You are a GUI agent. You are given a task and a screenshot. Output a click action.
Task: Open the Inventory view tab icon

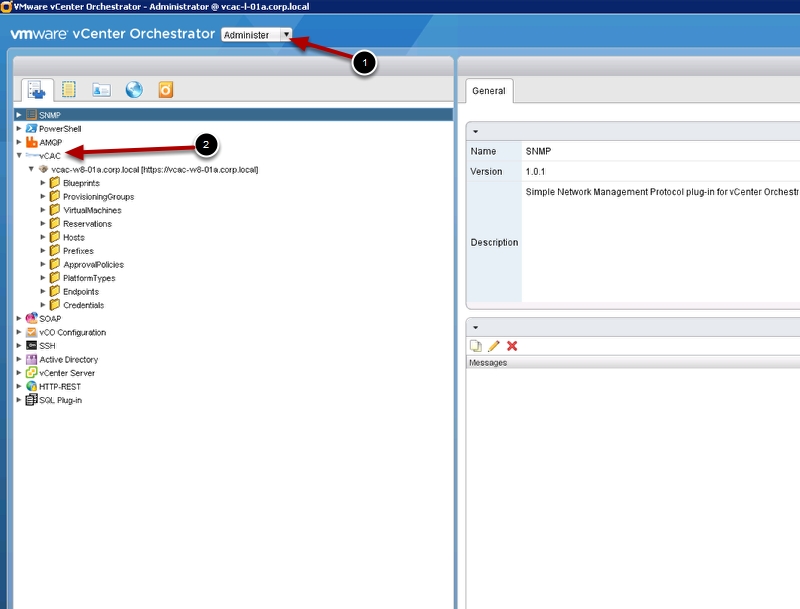[37, 90]
